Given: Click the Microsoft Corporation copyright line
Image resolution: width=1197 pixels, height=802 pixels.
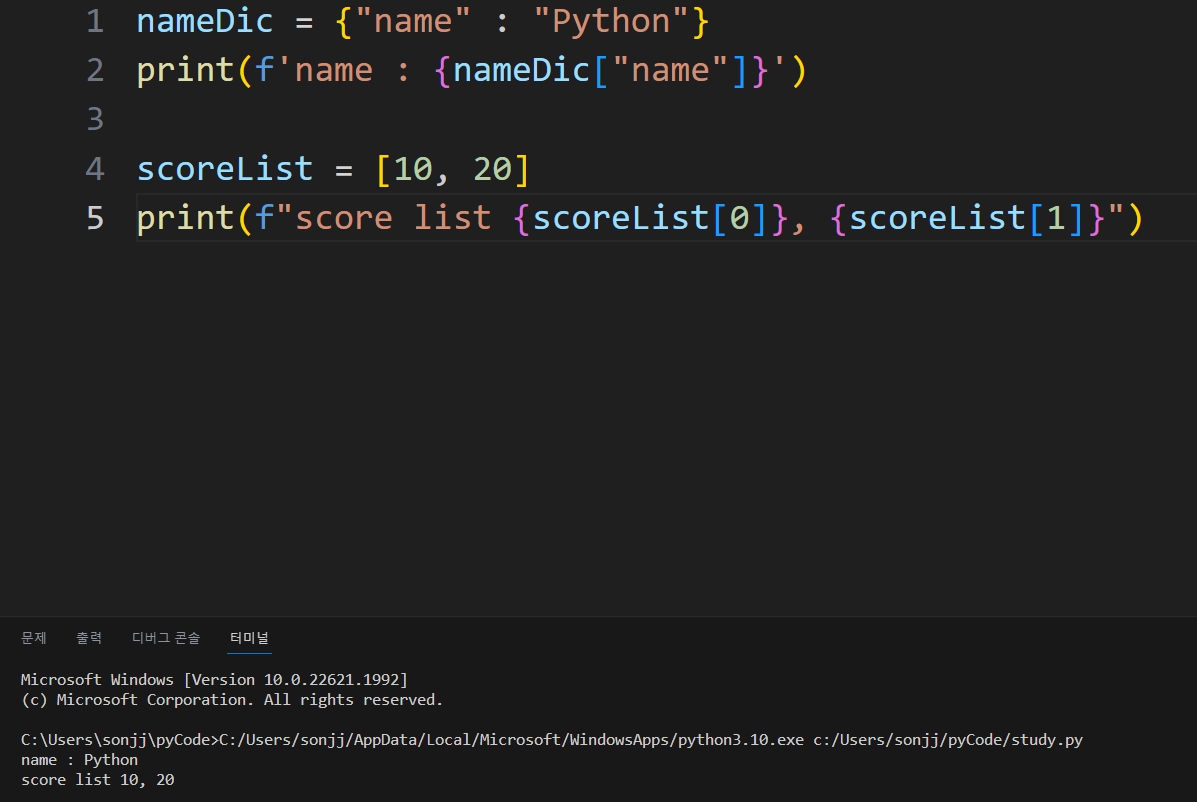Looking at the screenshot, I should pyautogui.click(x=232, y=700).
